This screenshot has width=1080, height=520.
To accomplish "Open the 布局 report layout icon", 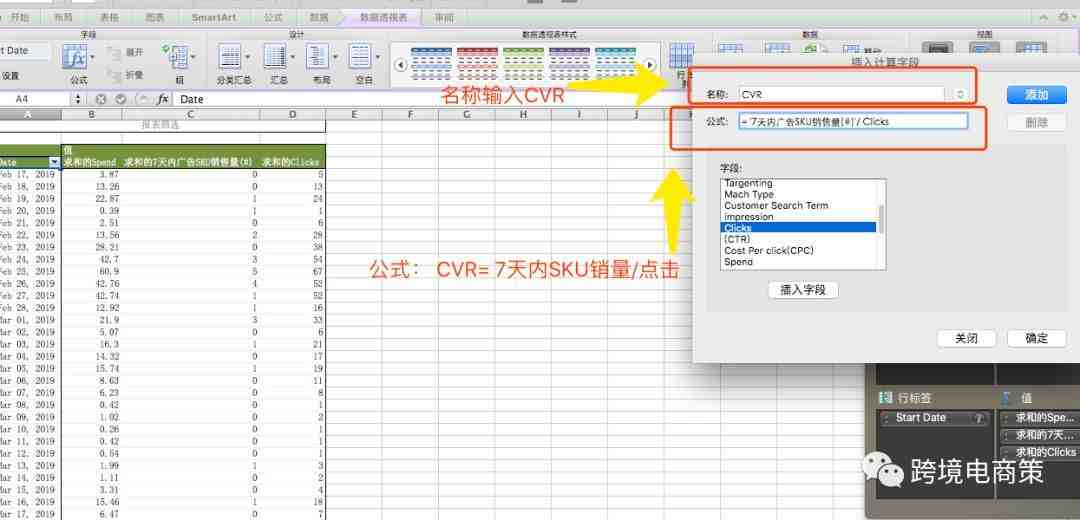I will pos(318,56).
